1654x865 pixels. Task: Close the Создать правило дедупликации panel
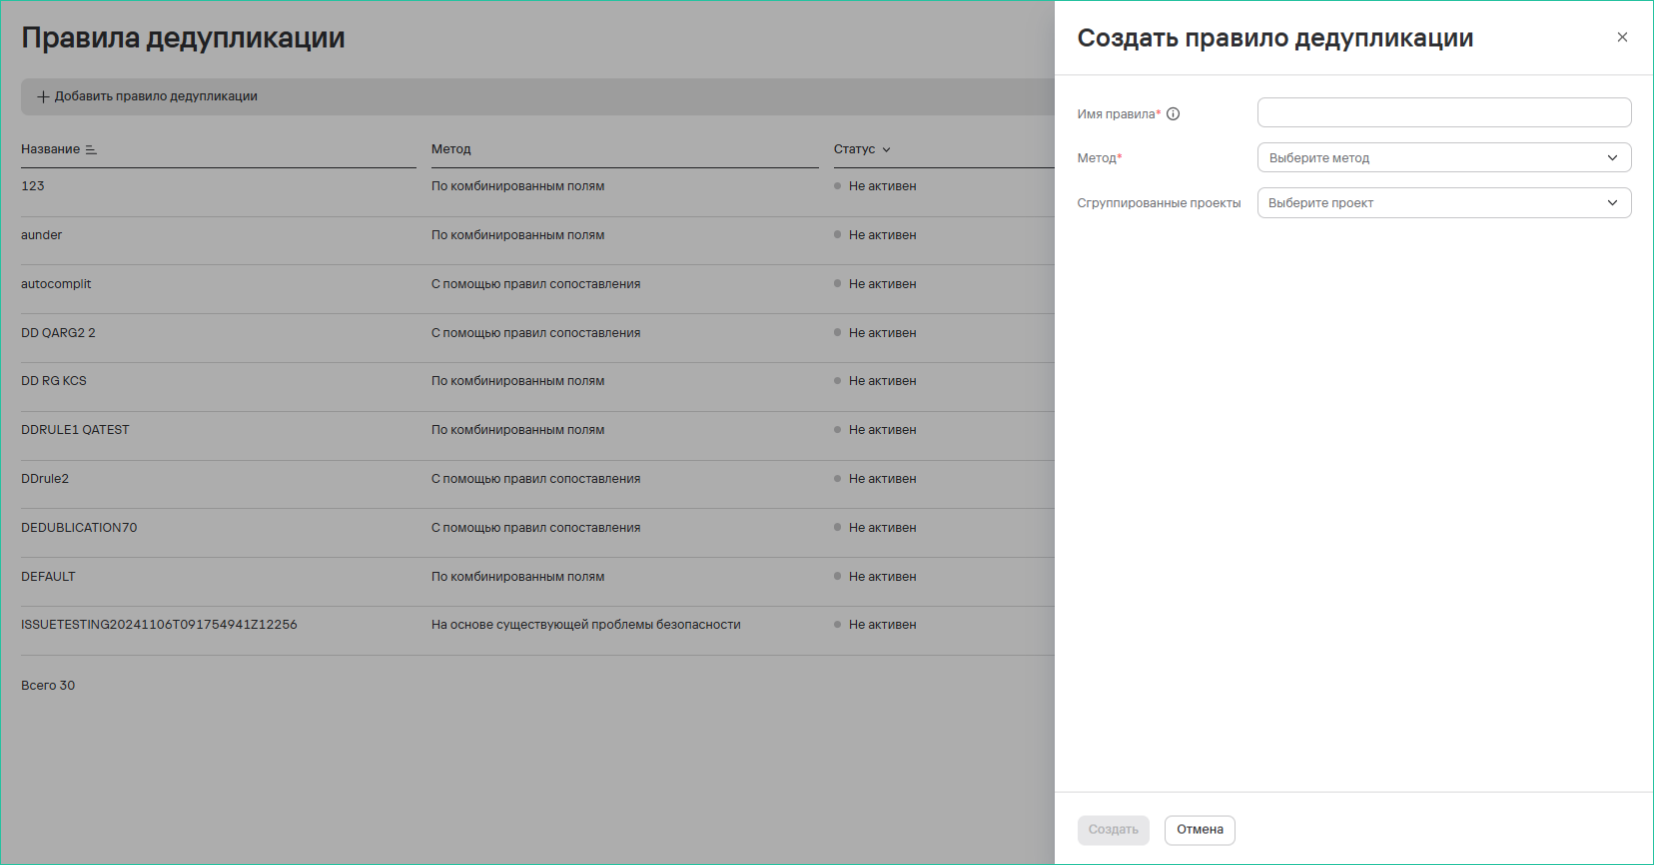pos(1621,37)
